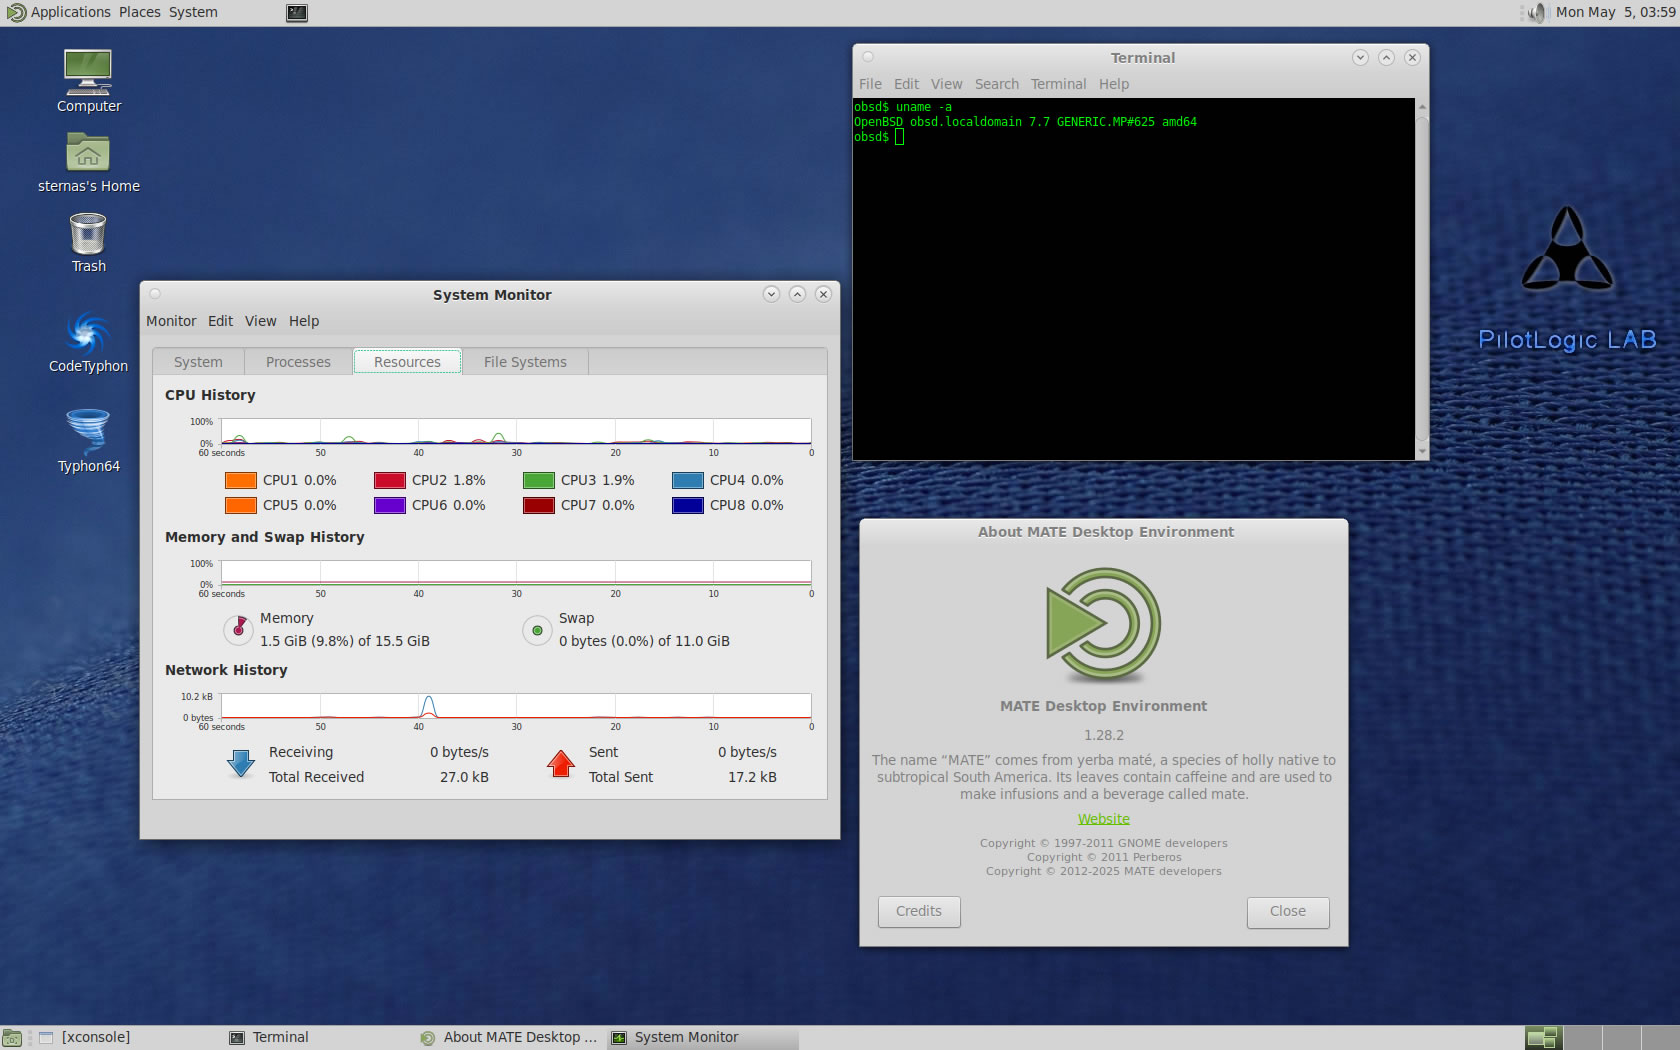Switch to the File Systems tab
The width and height of the screenshot is (1680, 1050).
pos(525,362)
